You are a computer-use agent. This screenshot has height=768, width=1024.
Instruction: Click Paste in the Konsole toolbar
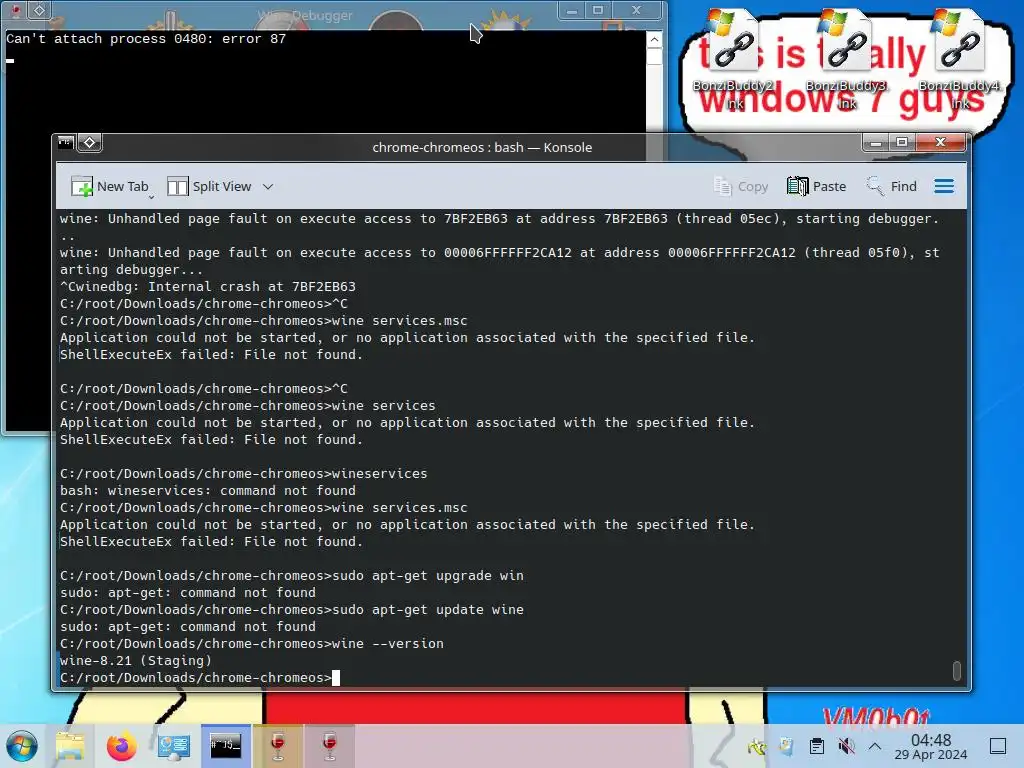816,187
